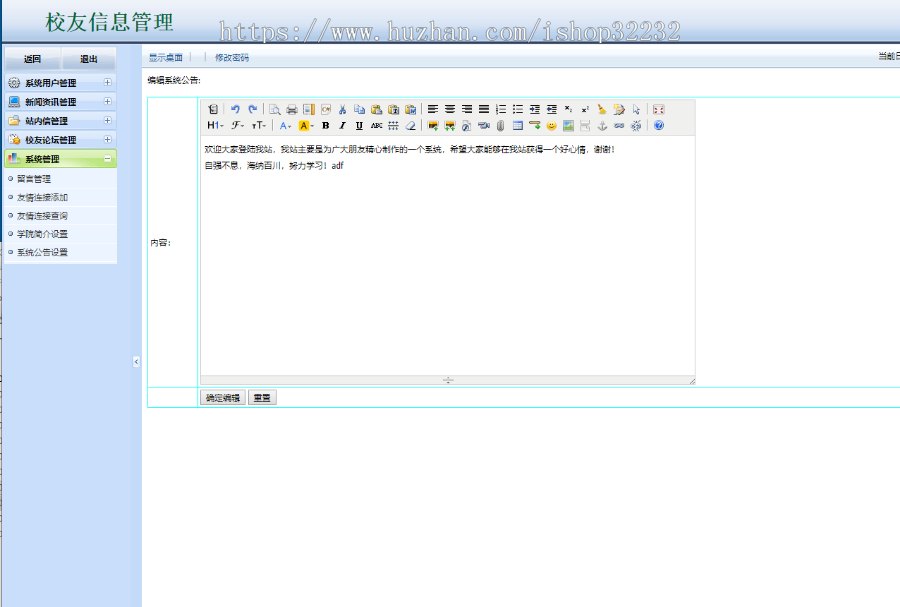Center align the text
The height and width of the screenshot is (607, 900).
coord(450,109)
